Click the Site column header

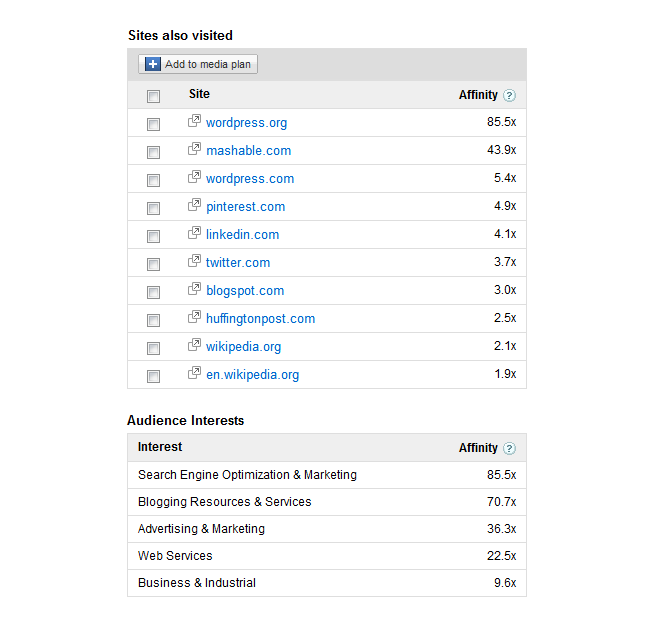coord(199,94)
